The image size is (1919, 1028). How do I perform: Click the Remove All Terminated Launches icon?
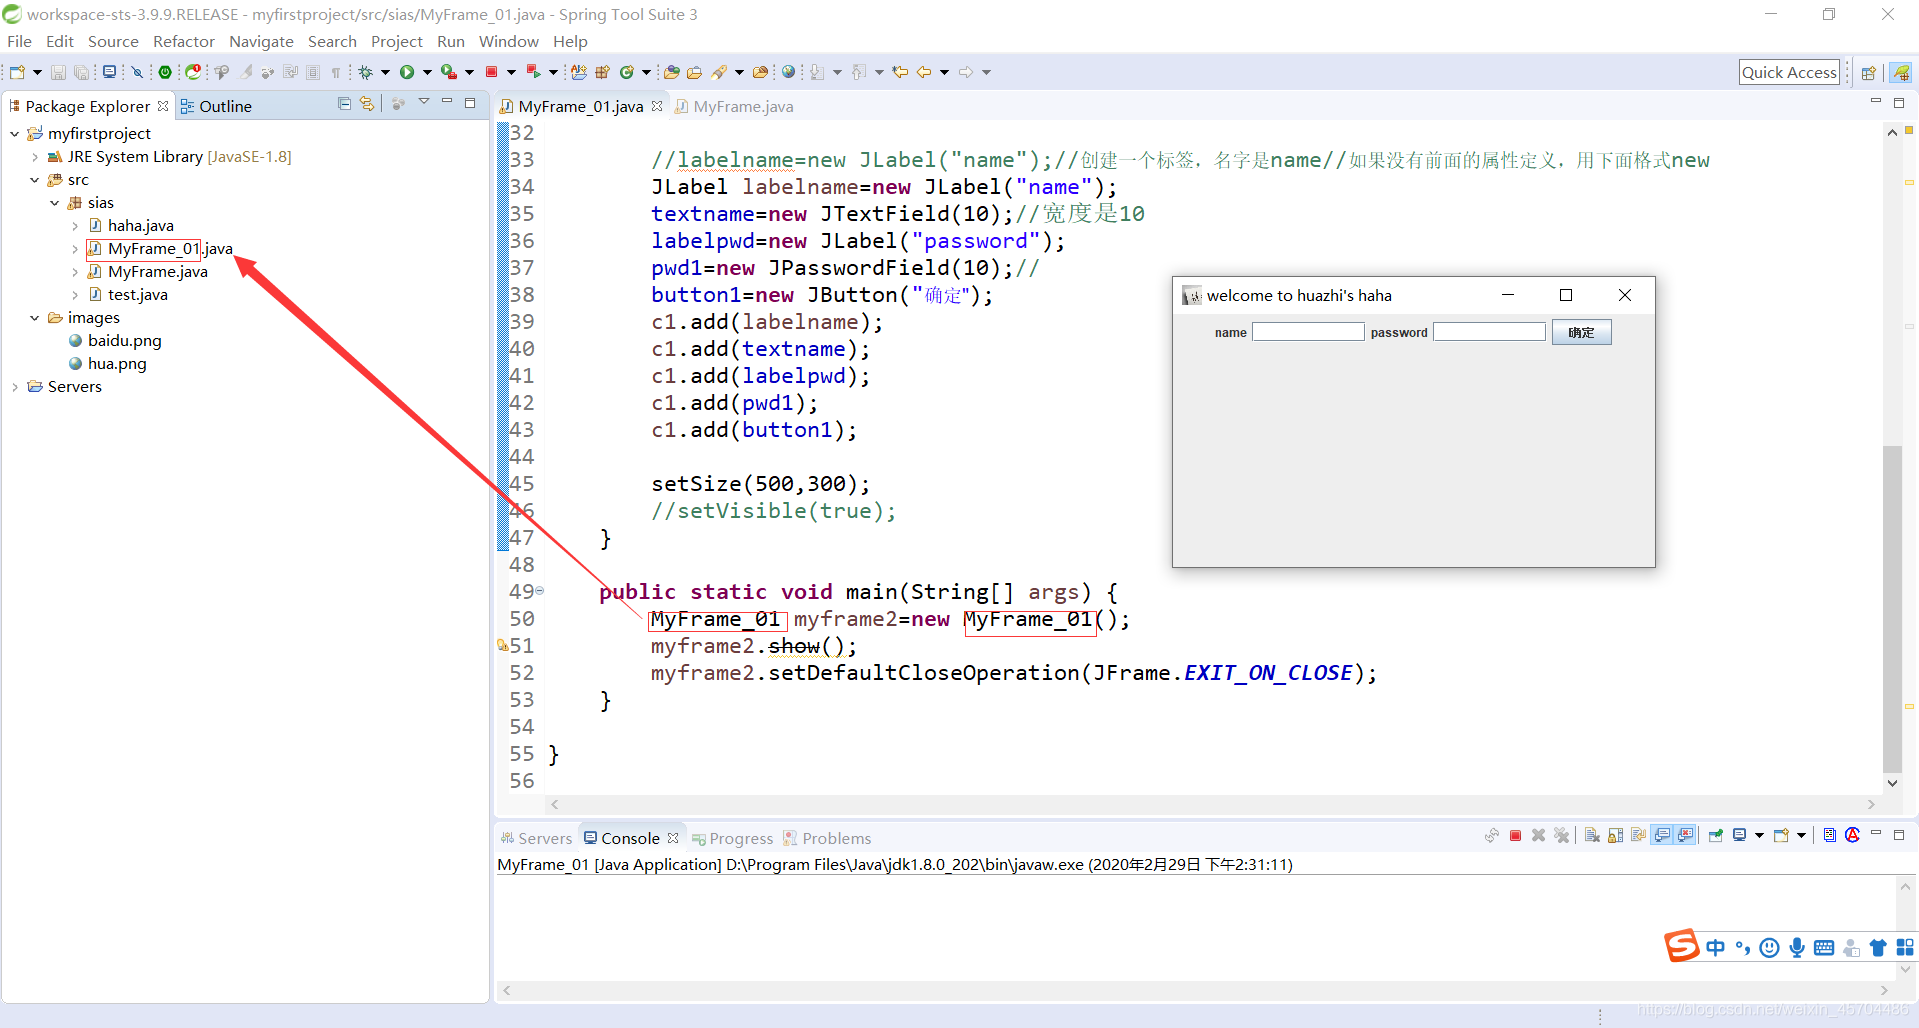click(x=1561, y=836)
